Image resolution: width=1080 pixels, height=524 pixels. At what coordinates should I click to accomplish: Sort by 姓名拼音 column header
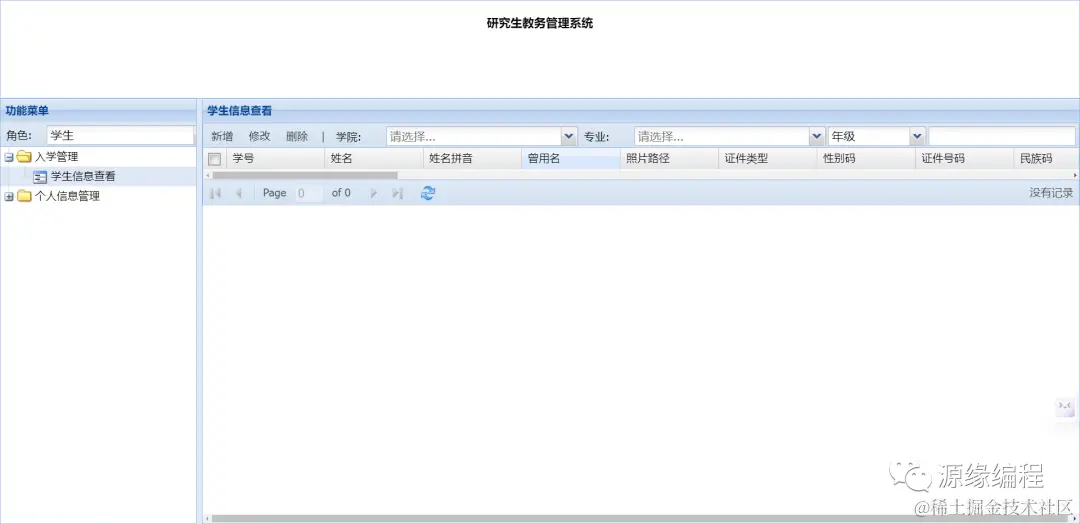pyautogui.click(x=472, y=158)
